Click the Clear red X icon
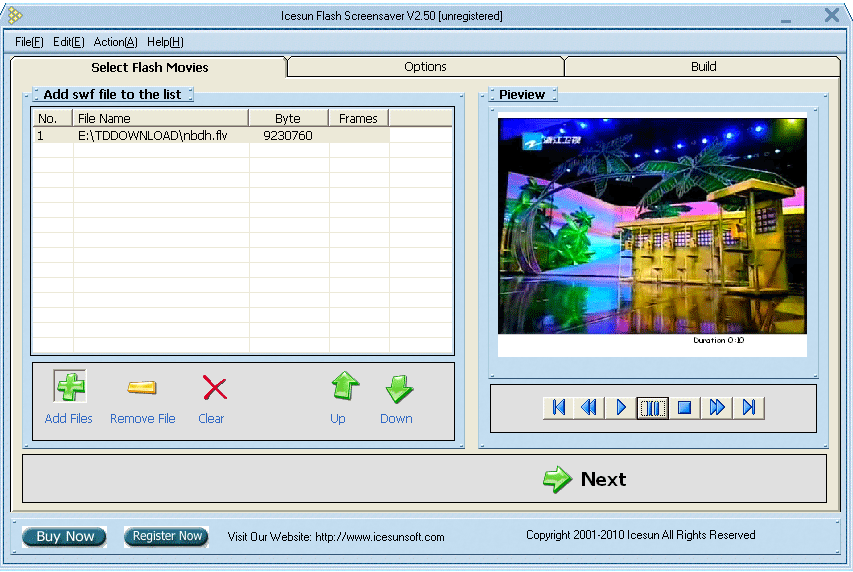Viewport: 853px width, 572px height. pyautogui.click(x=214, y=388)
